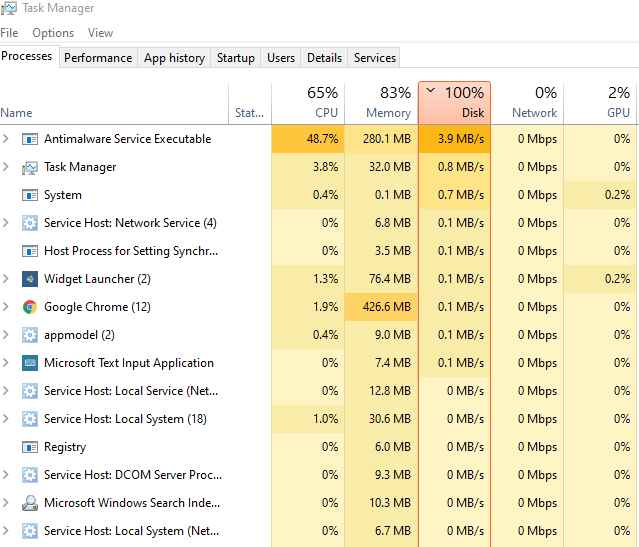Select the Registry process name
The height and width of the screenshot is (547, 639).
coord(65,447)
